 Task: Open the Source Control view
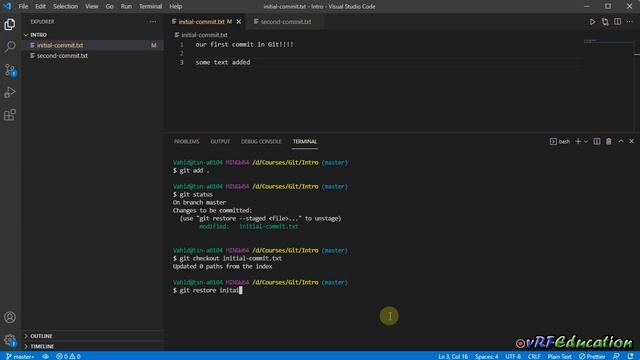tap(10, 70)
